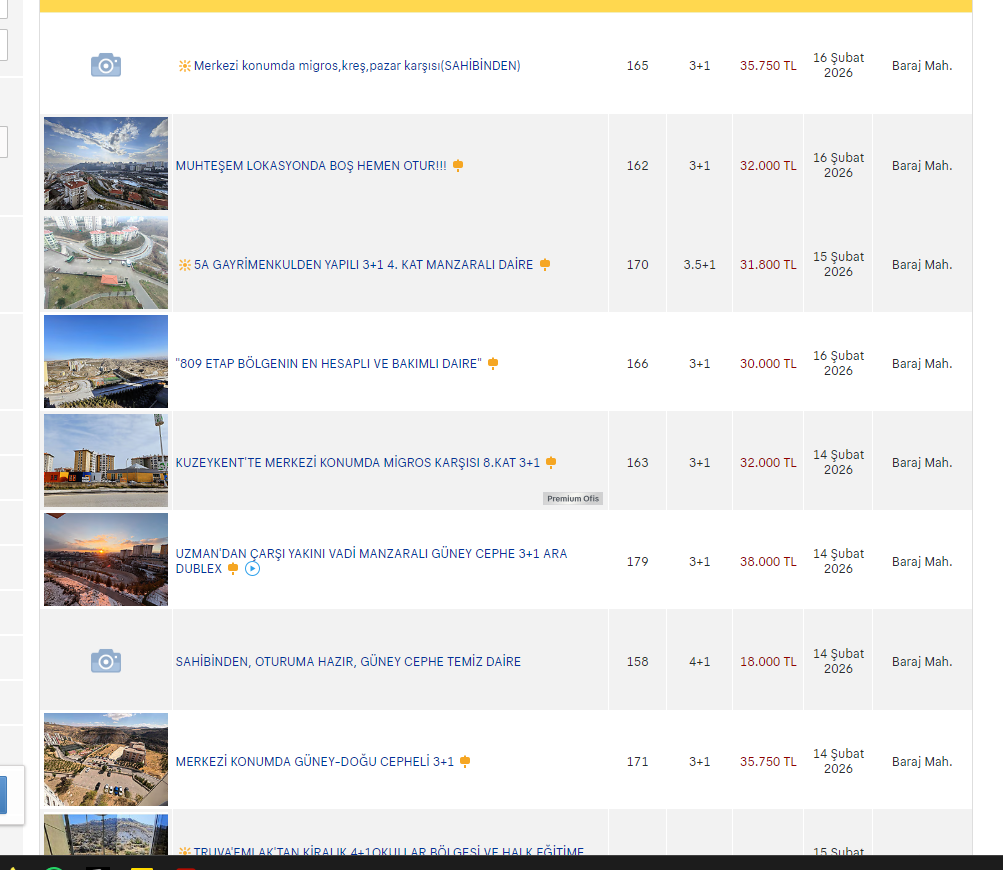1003x870 pixels.
Task: Click the orange pin icon after 5A GAYRİMENKULDEN YAPILI listing
Action: coord(545,265)
